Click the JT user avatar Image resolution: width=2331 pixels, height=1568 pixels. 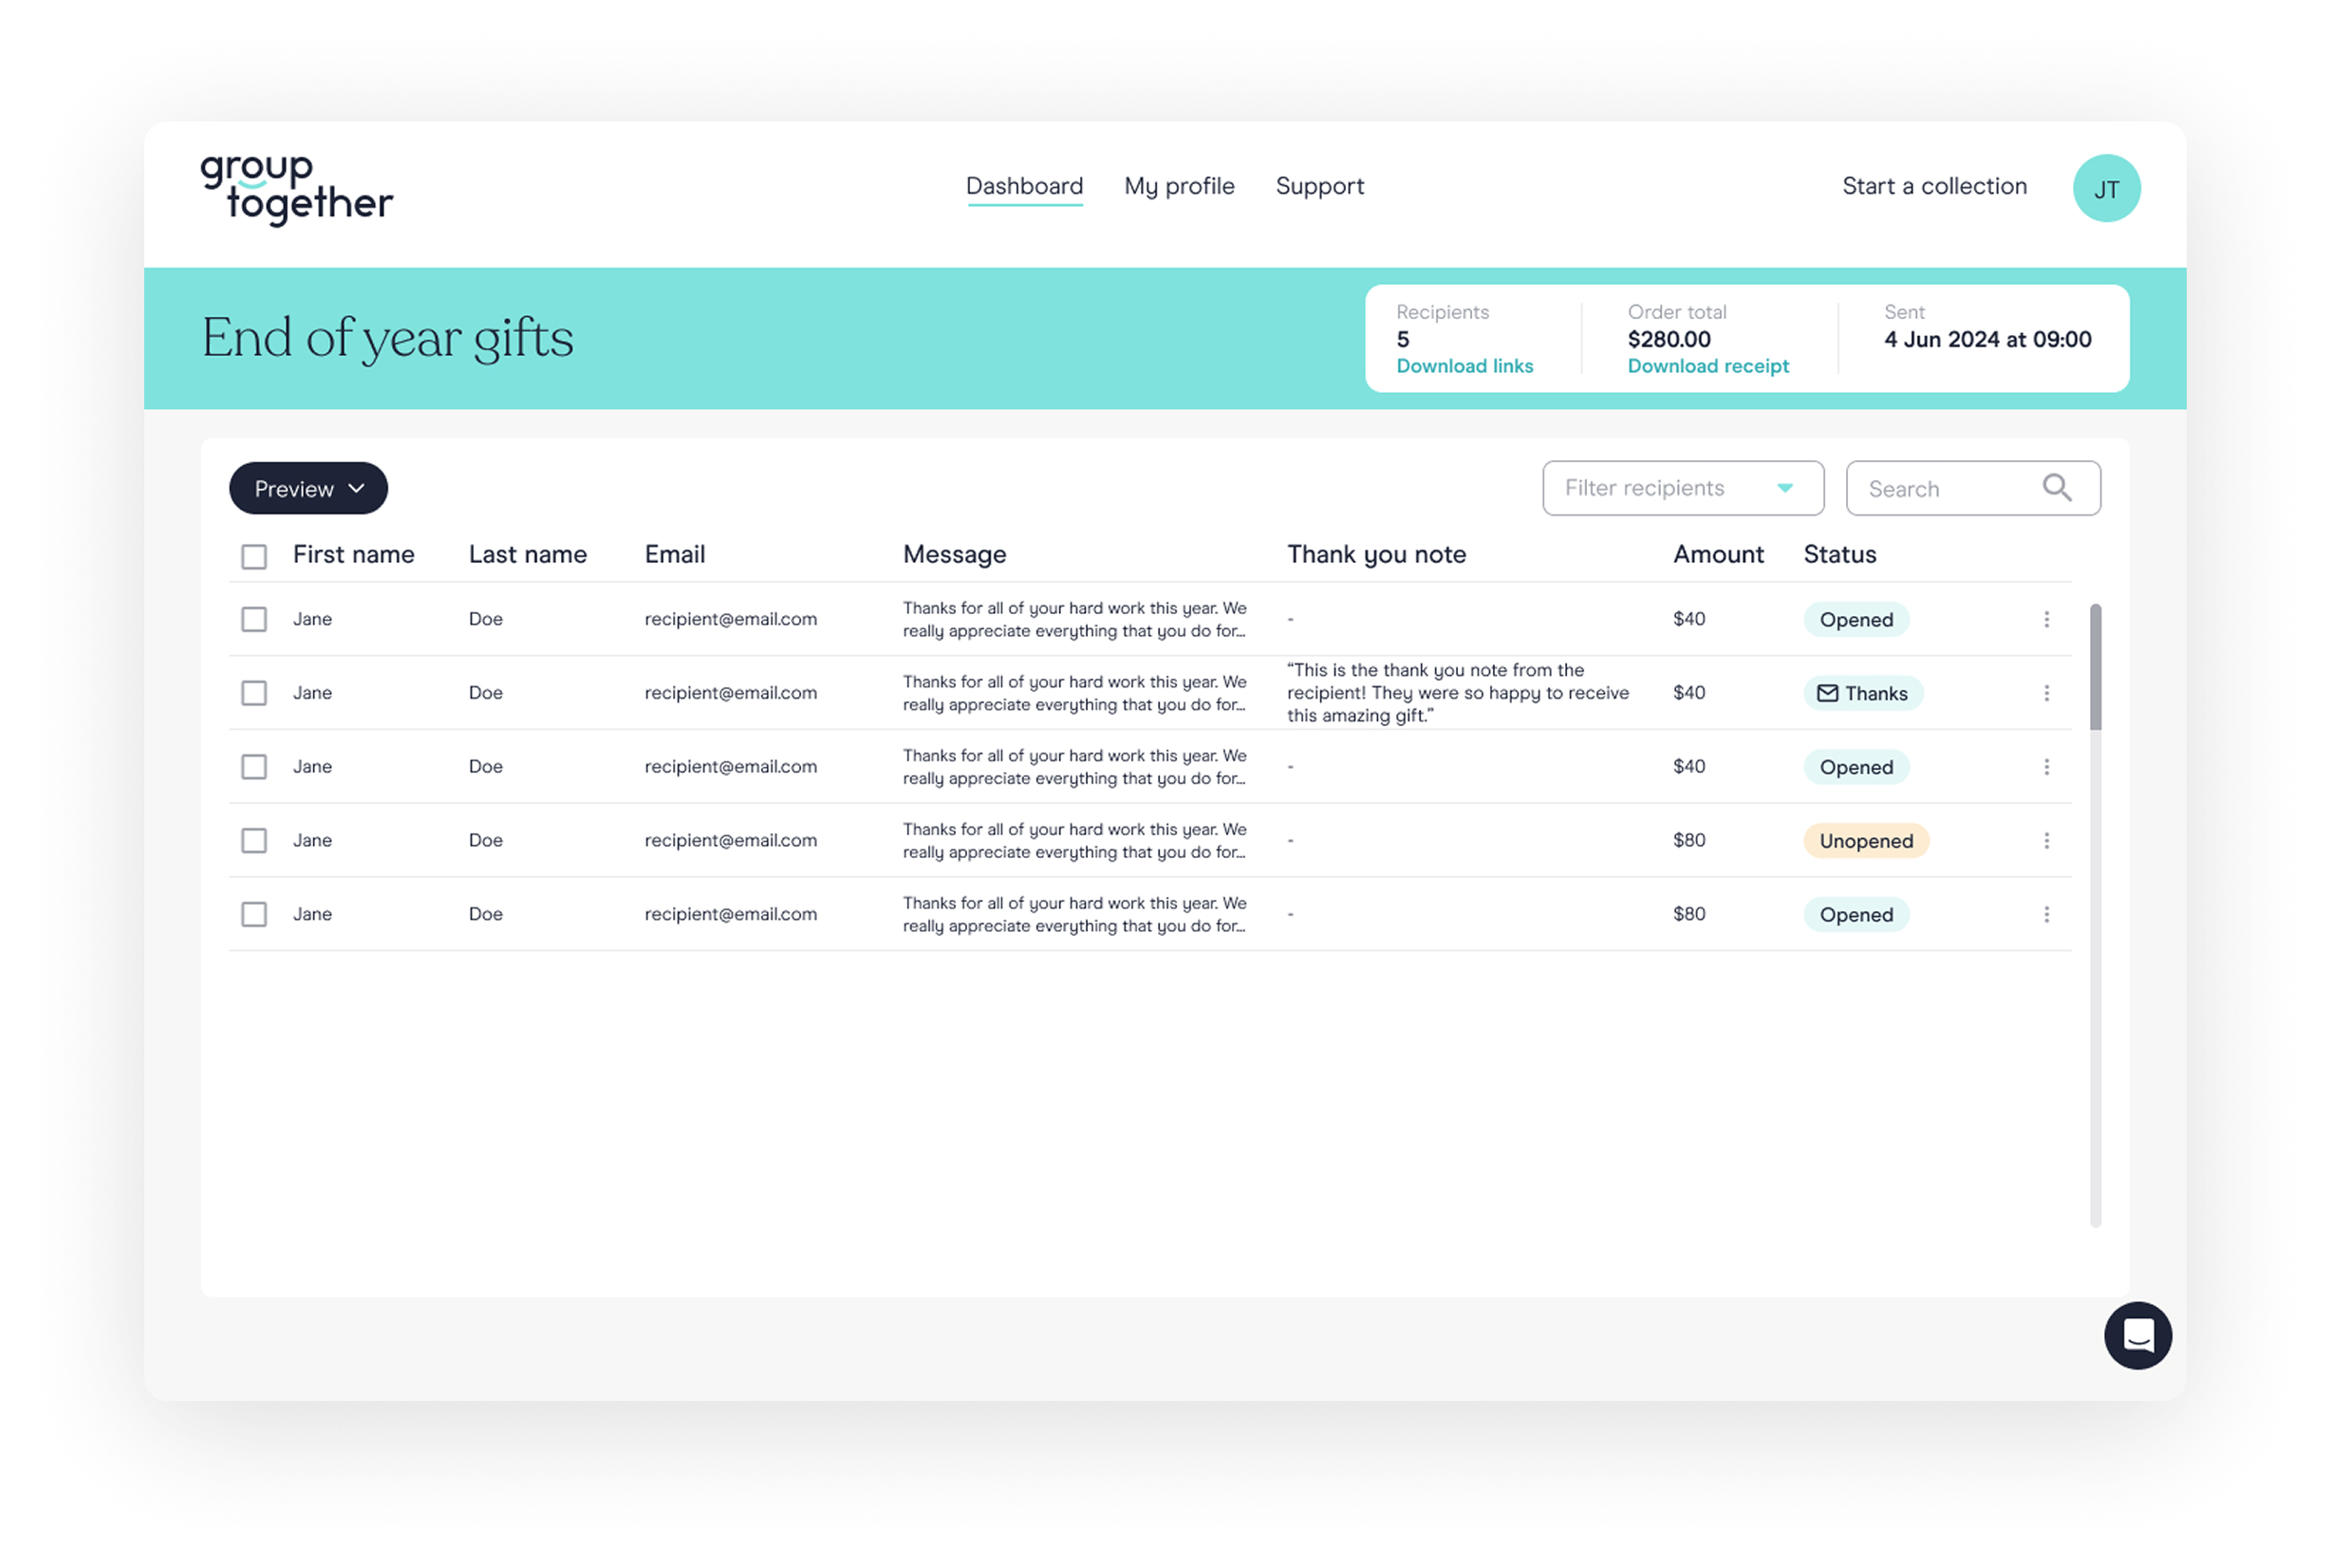pyautogui.click(x=2106, y=188)
